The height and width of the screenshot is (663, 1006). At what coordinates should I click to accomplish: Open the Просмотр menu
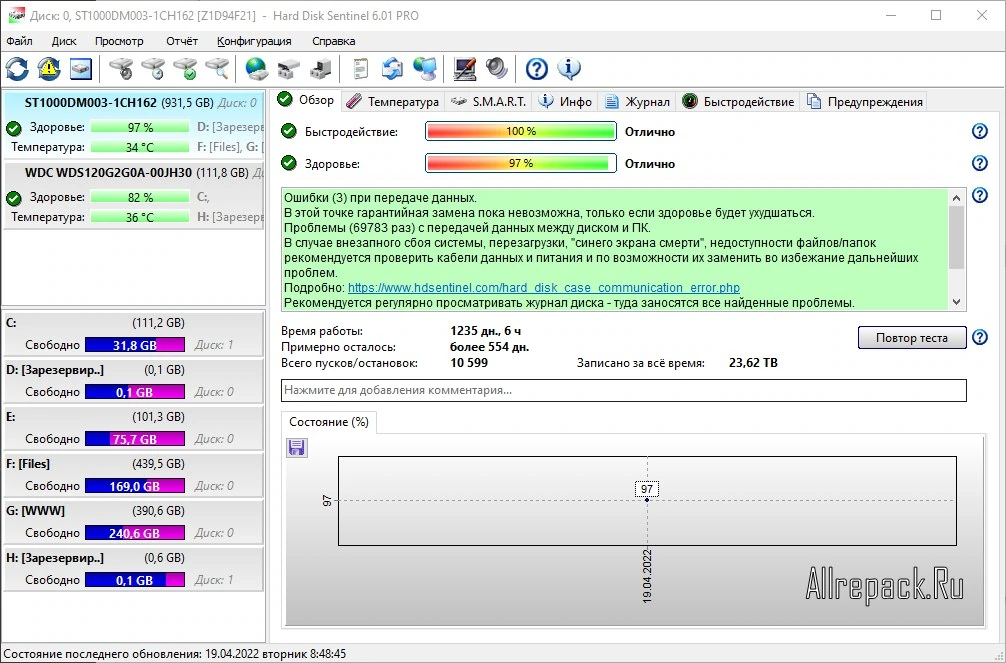point(119,41)
